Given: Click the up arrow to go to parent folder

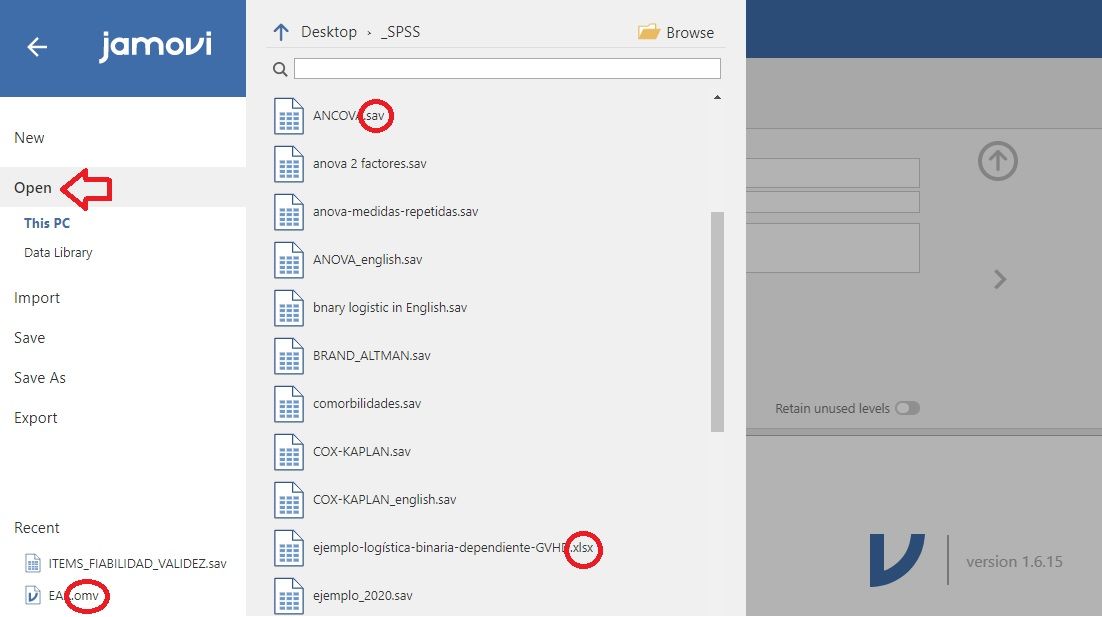Looking at the screenshot, I should coord(278,31).
